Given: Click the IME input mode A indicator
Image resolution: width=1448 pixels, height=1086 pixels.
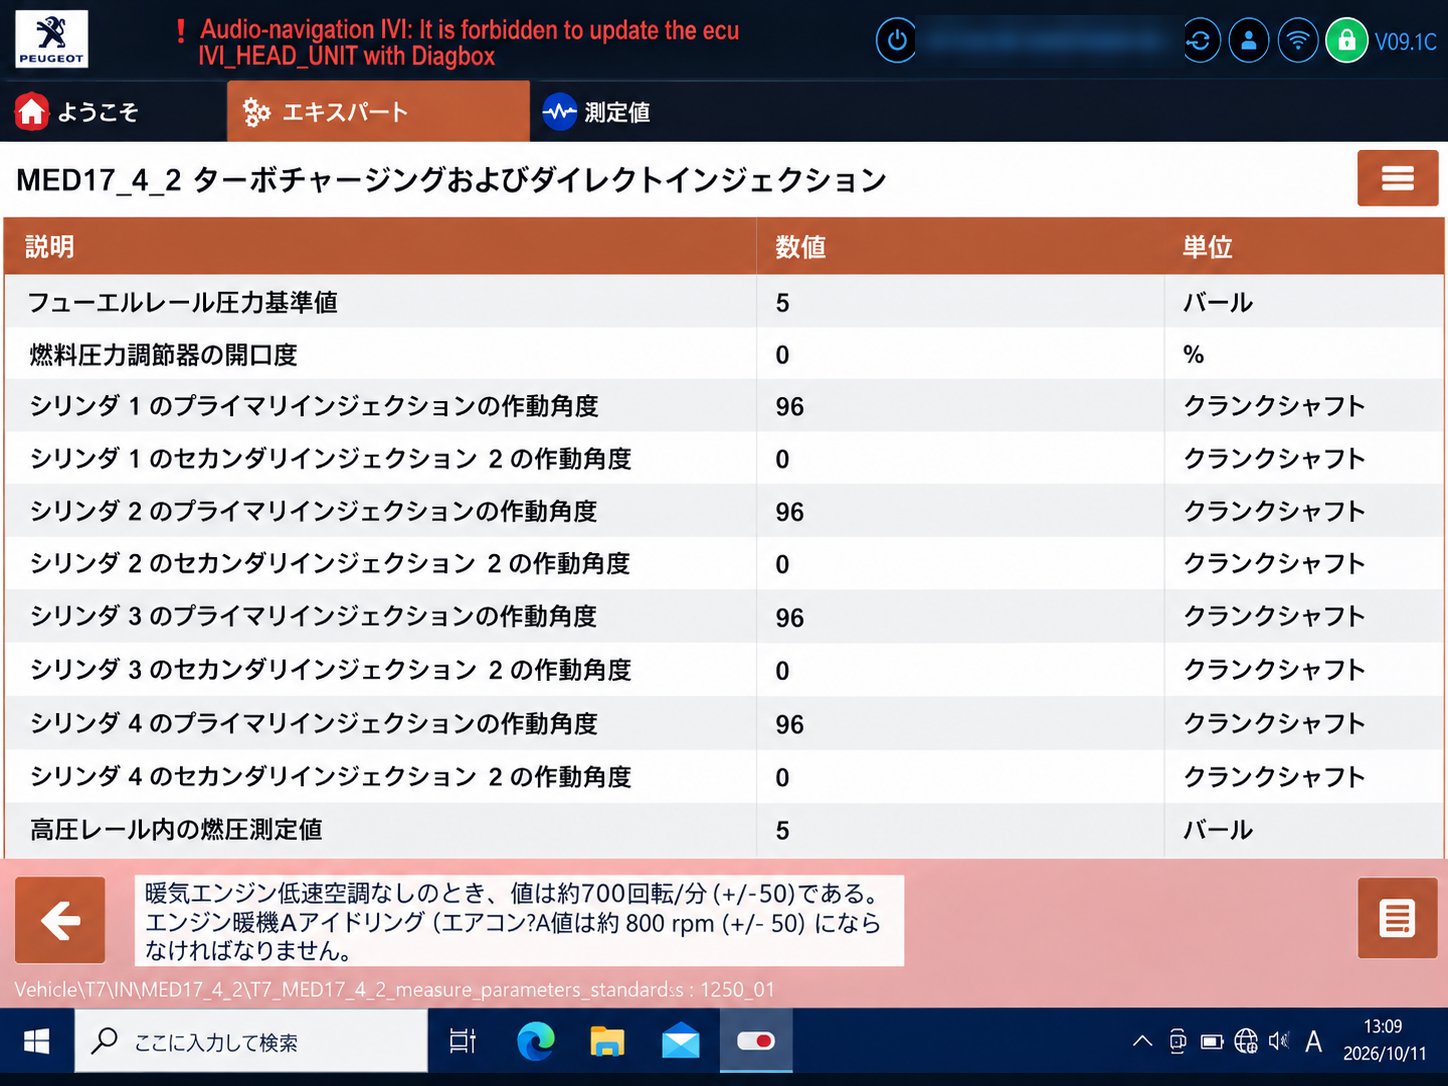Looking at the screenshot, I should point(1314,1042).
